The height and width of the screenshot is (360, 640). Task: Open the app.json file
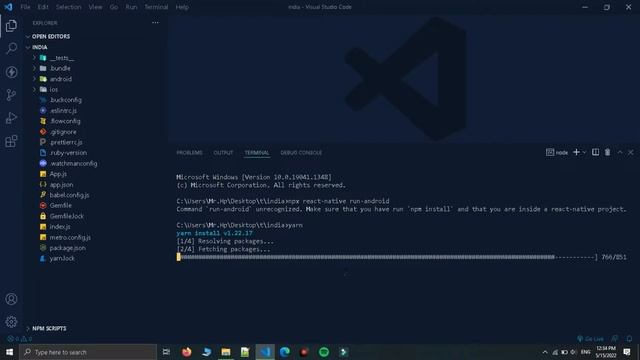tap(61, 184)
